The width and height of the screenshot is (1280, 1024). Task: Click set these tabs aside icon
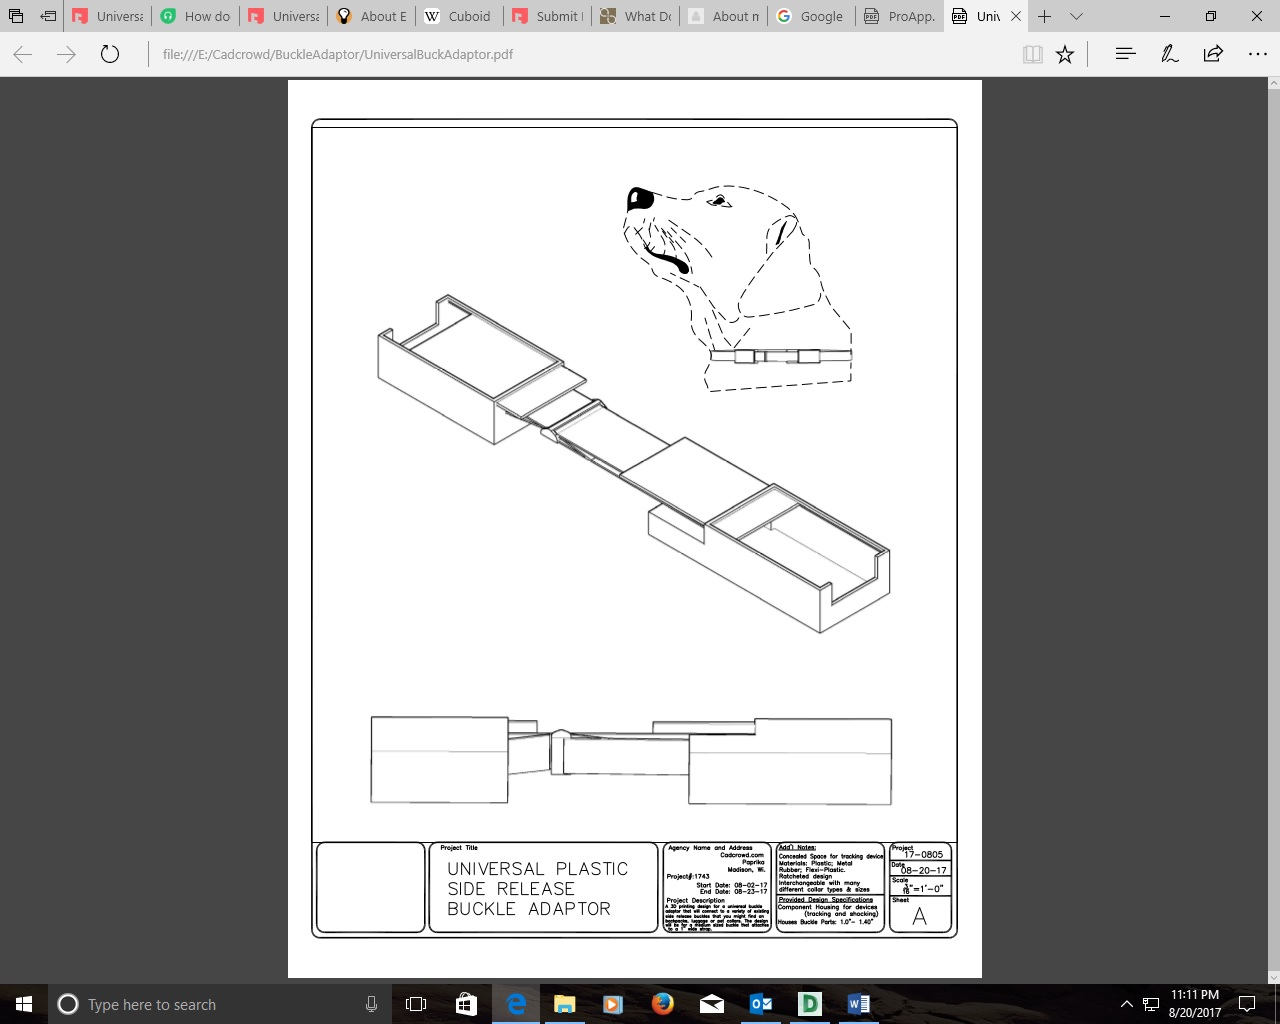click(48, 16)
